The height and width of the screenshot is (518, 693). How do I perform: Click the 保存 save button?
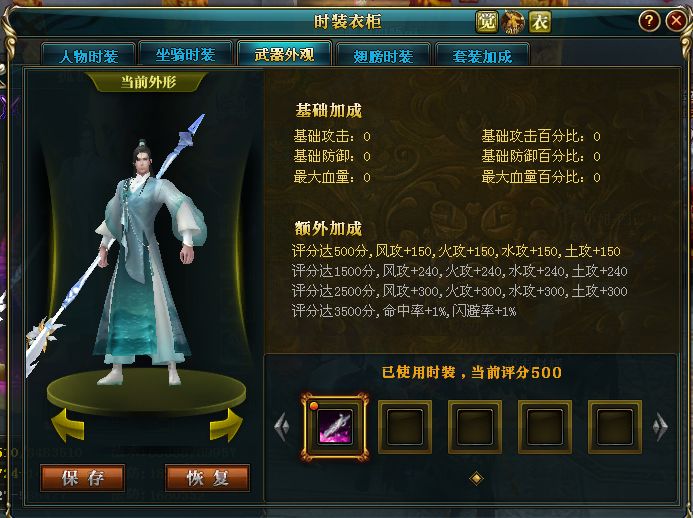(83, 478)
